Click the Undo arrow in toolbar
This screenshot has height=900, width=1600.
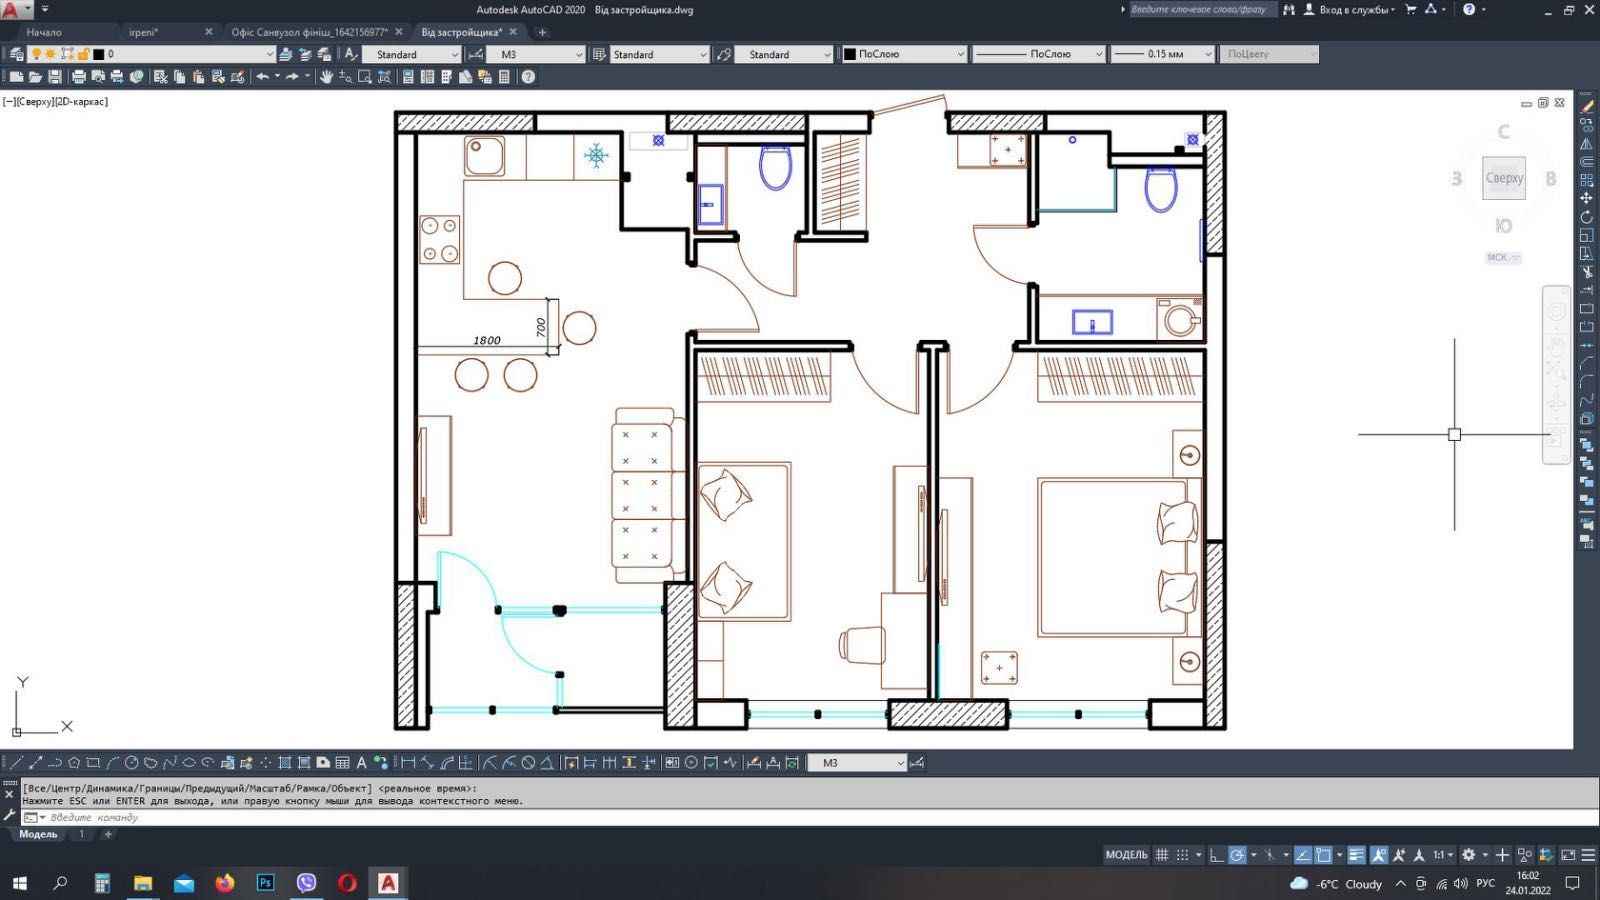coord(262,77)
